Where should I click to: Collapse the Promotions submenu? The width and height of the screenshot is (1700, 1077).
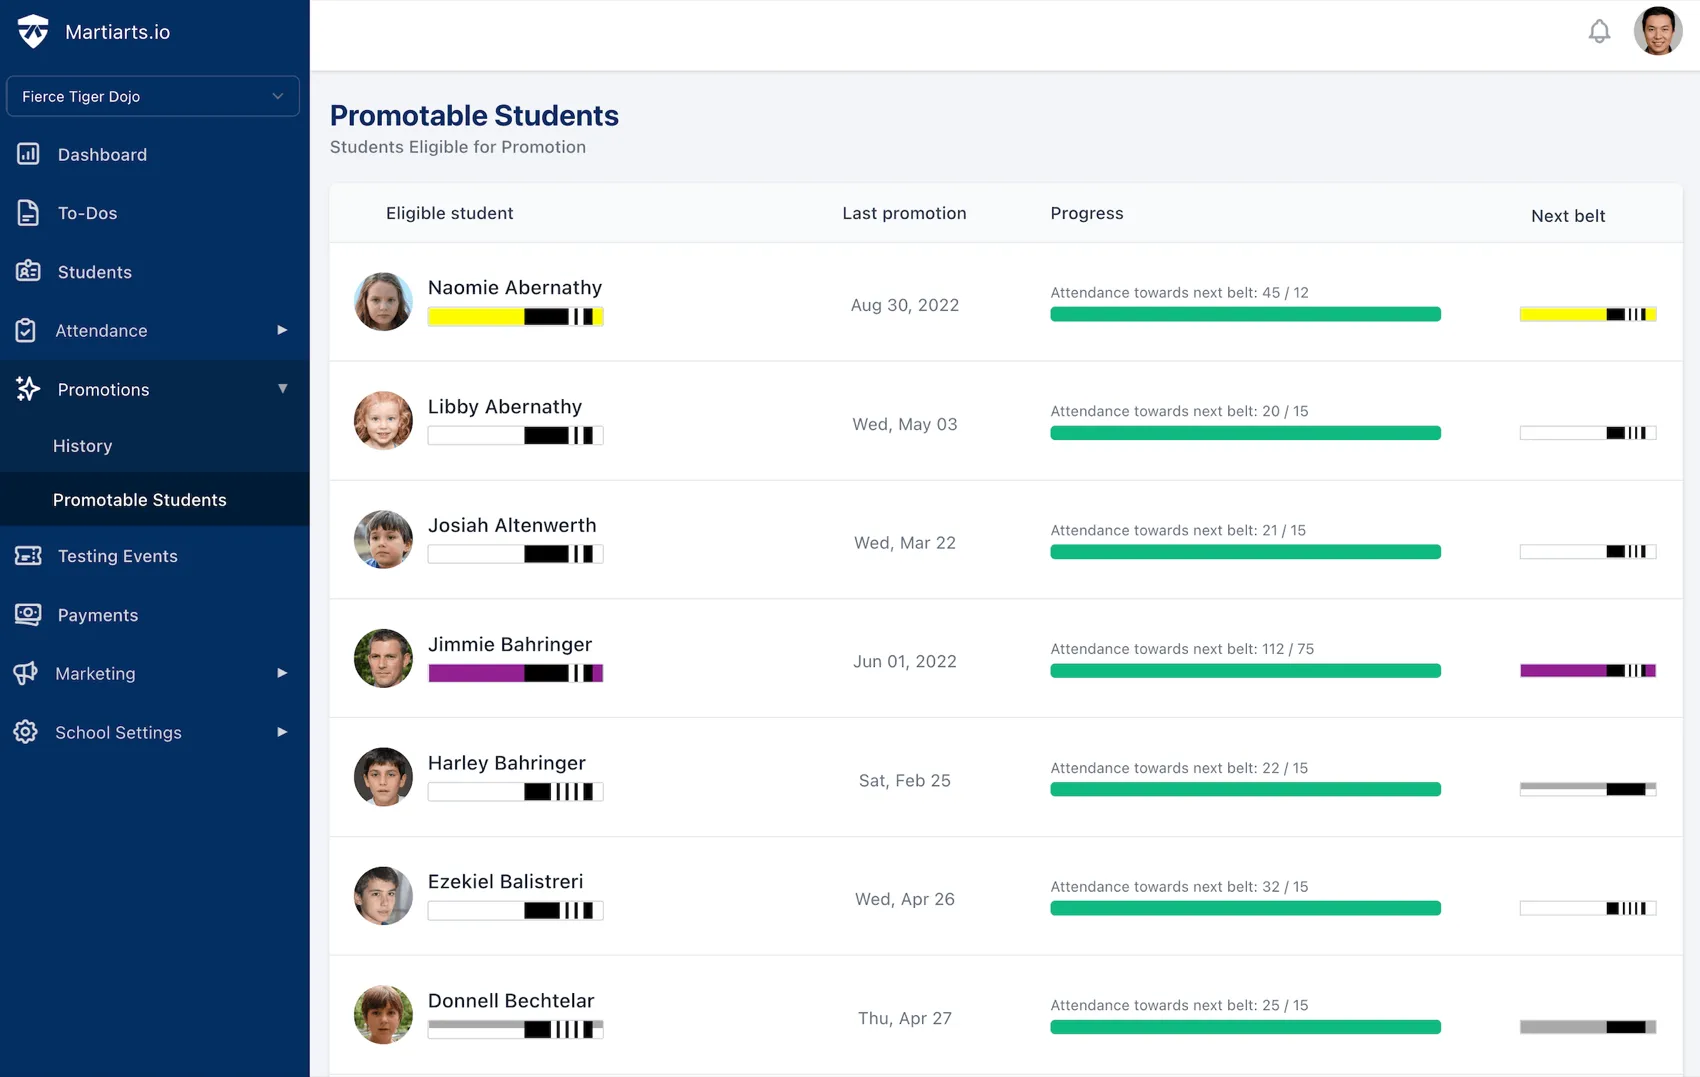tap(282, 389)
